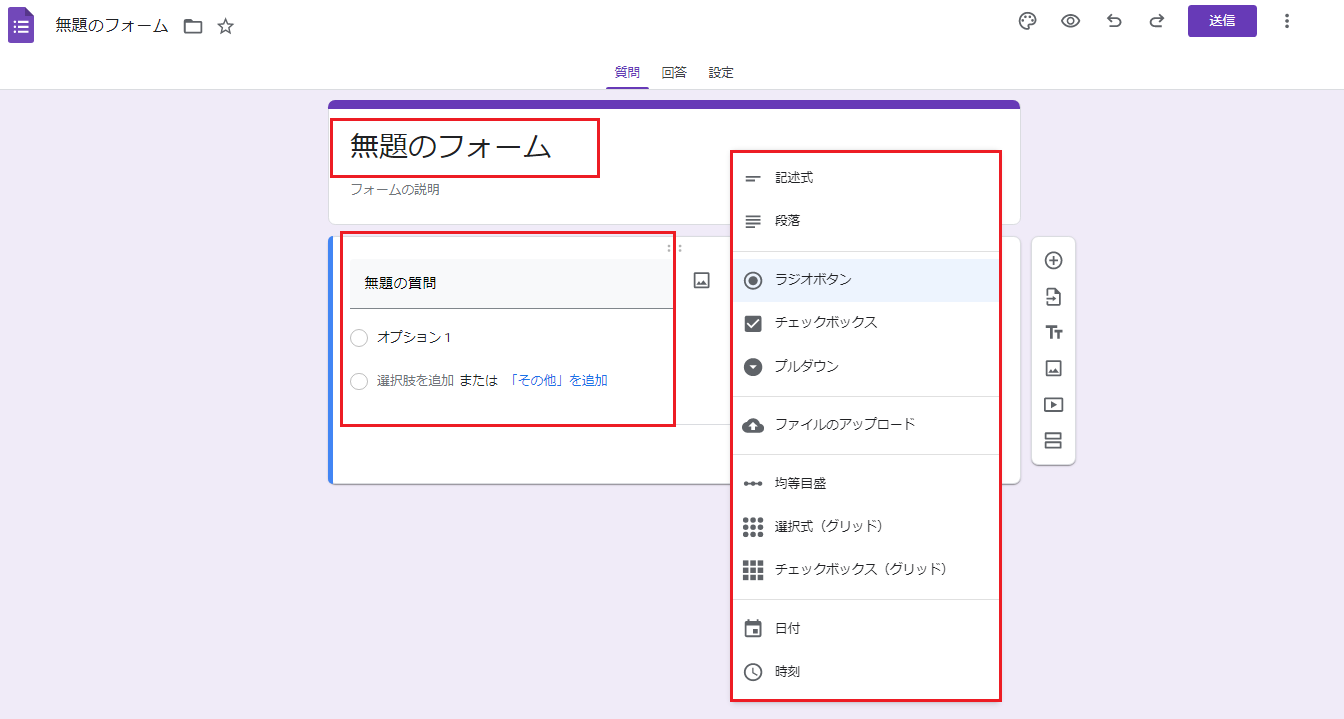
Task: Choose チェックボックス question type from the list
Action: point(825,323)
